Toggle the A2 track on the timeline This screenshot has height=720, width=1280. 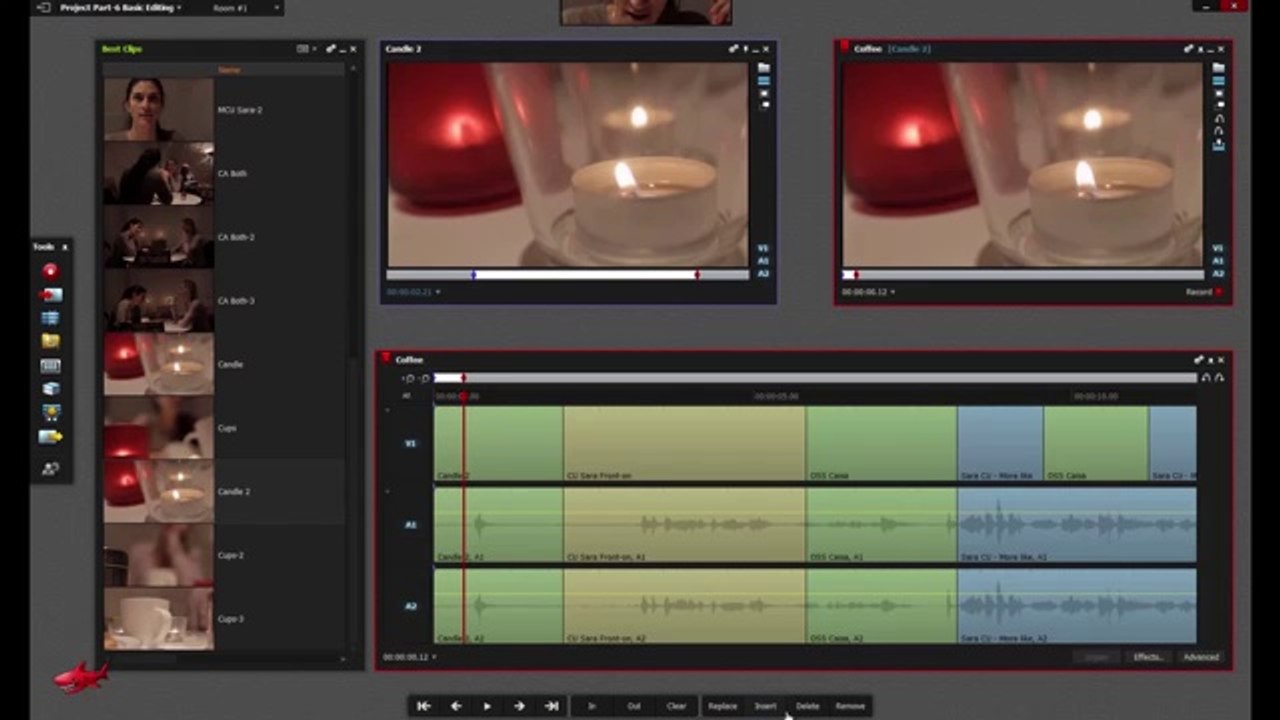pyautogui.click(x=410, y=606)
